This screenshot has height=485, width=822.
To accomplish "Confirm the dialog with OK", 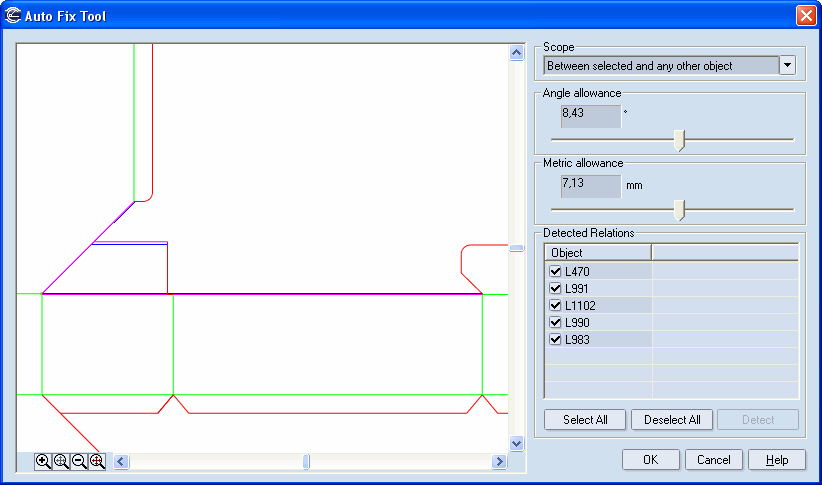I will [651, 460].
